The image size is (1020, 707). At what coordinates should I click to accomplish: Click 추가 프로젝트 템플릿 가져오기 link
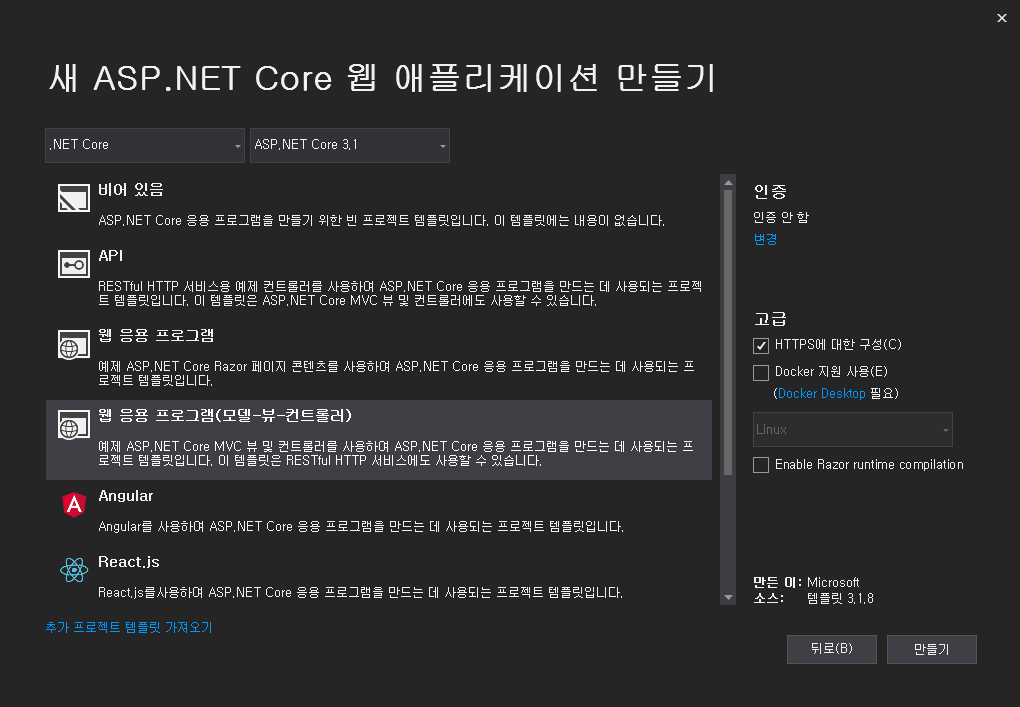129,627
